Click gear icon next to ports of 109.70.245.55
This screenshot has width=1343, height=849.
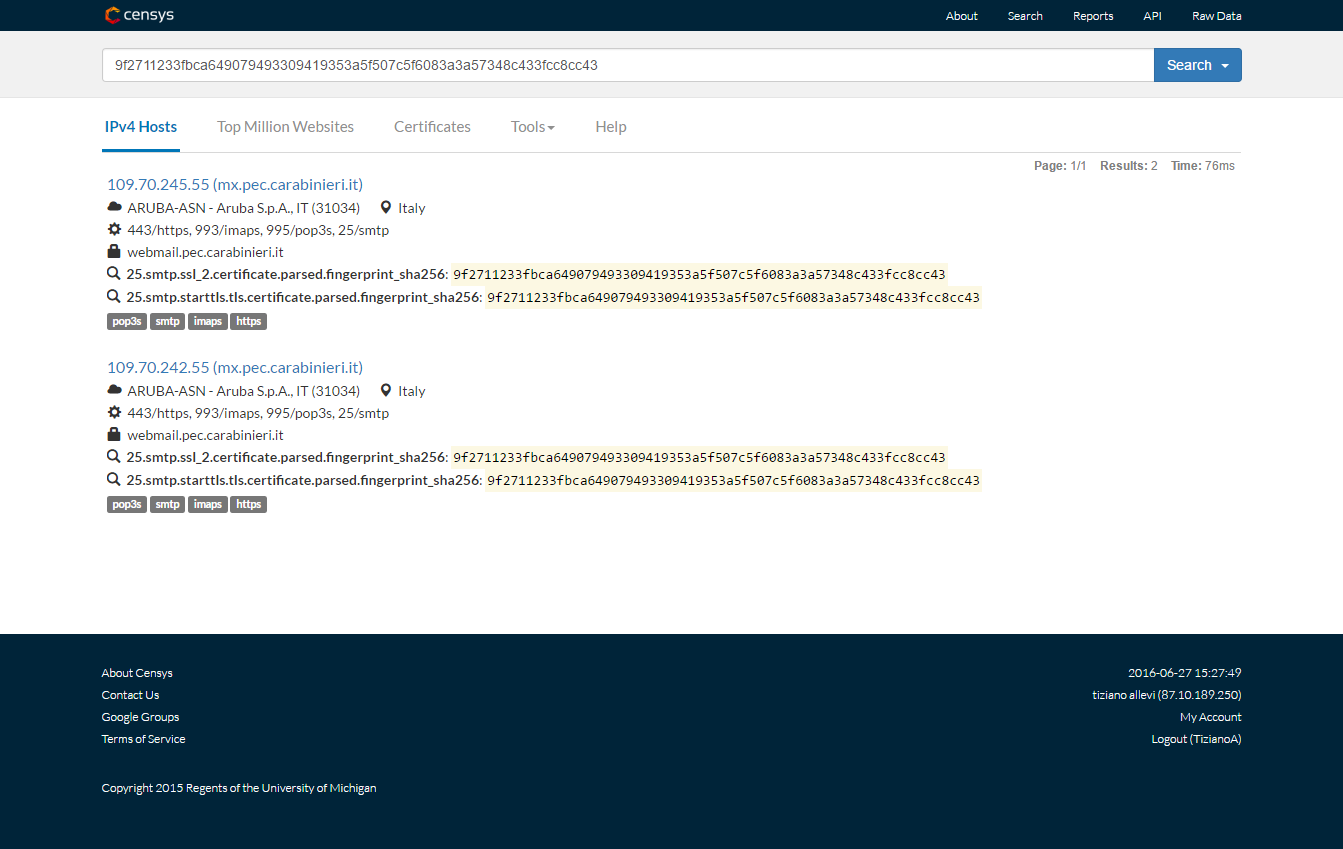[114, 230]
